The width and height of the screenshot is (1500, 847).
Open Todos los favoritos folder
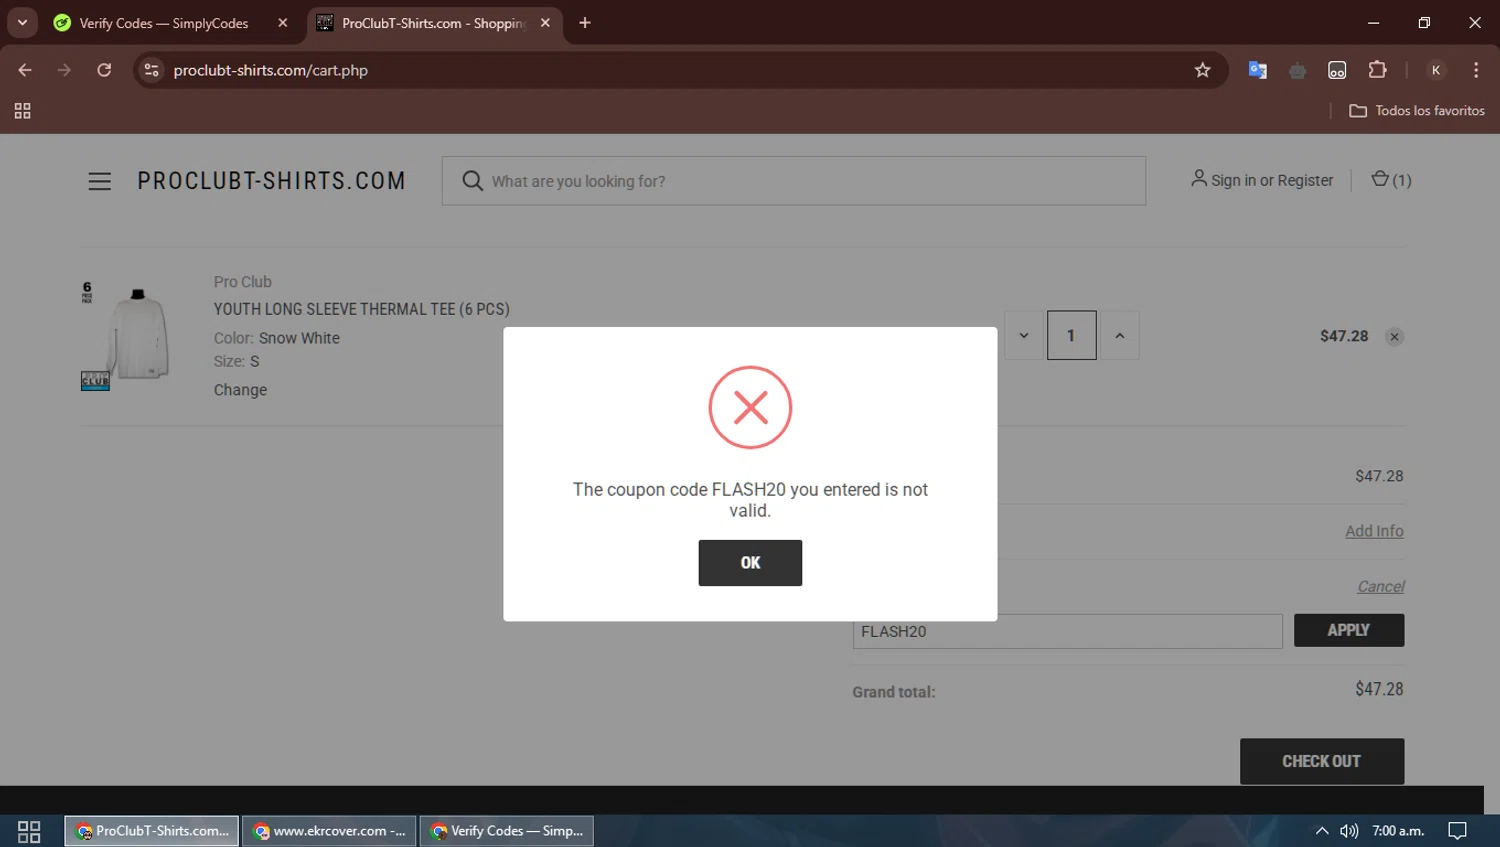pos(1417,111)
